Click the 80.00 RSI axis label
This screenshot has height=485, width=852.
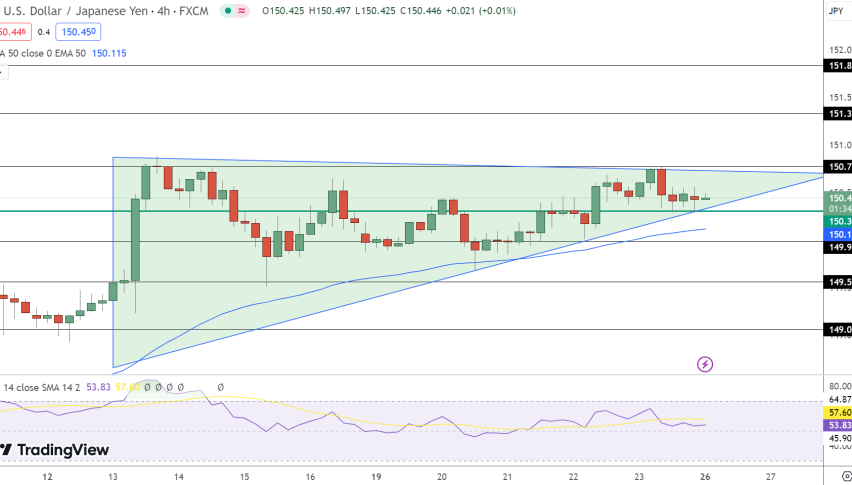840,386
